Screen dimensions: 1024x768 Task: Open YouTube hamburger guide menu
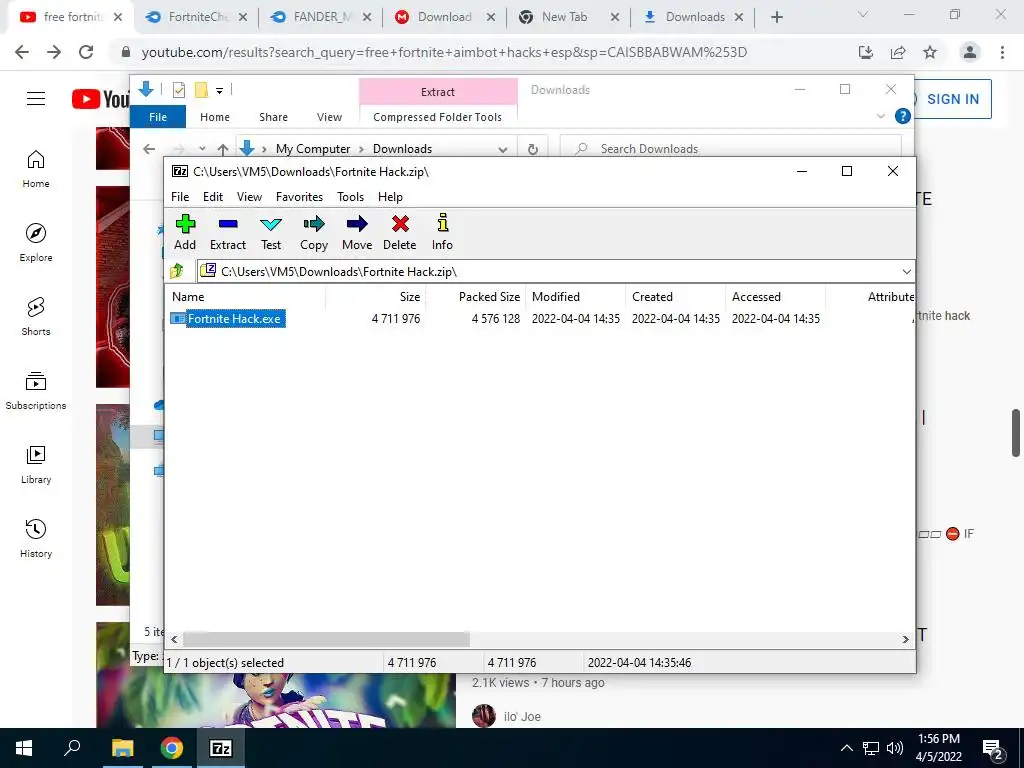coord(36,99)
